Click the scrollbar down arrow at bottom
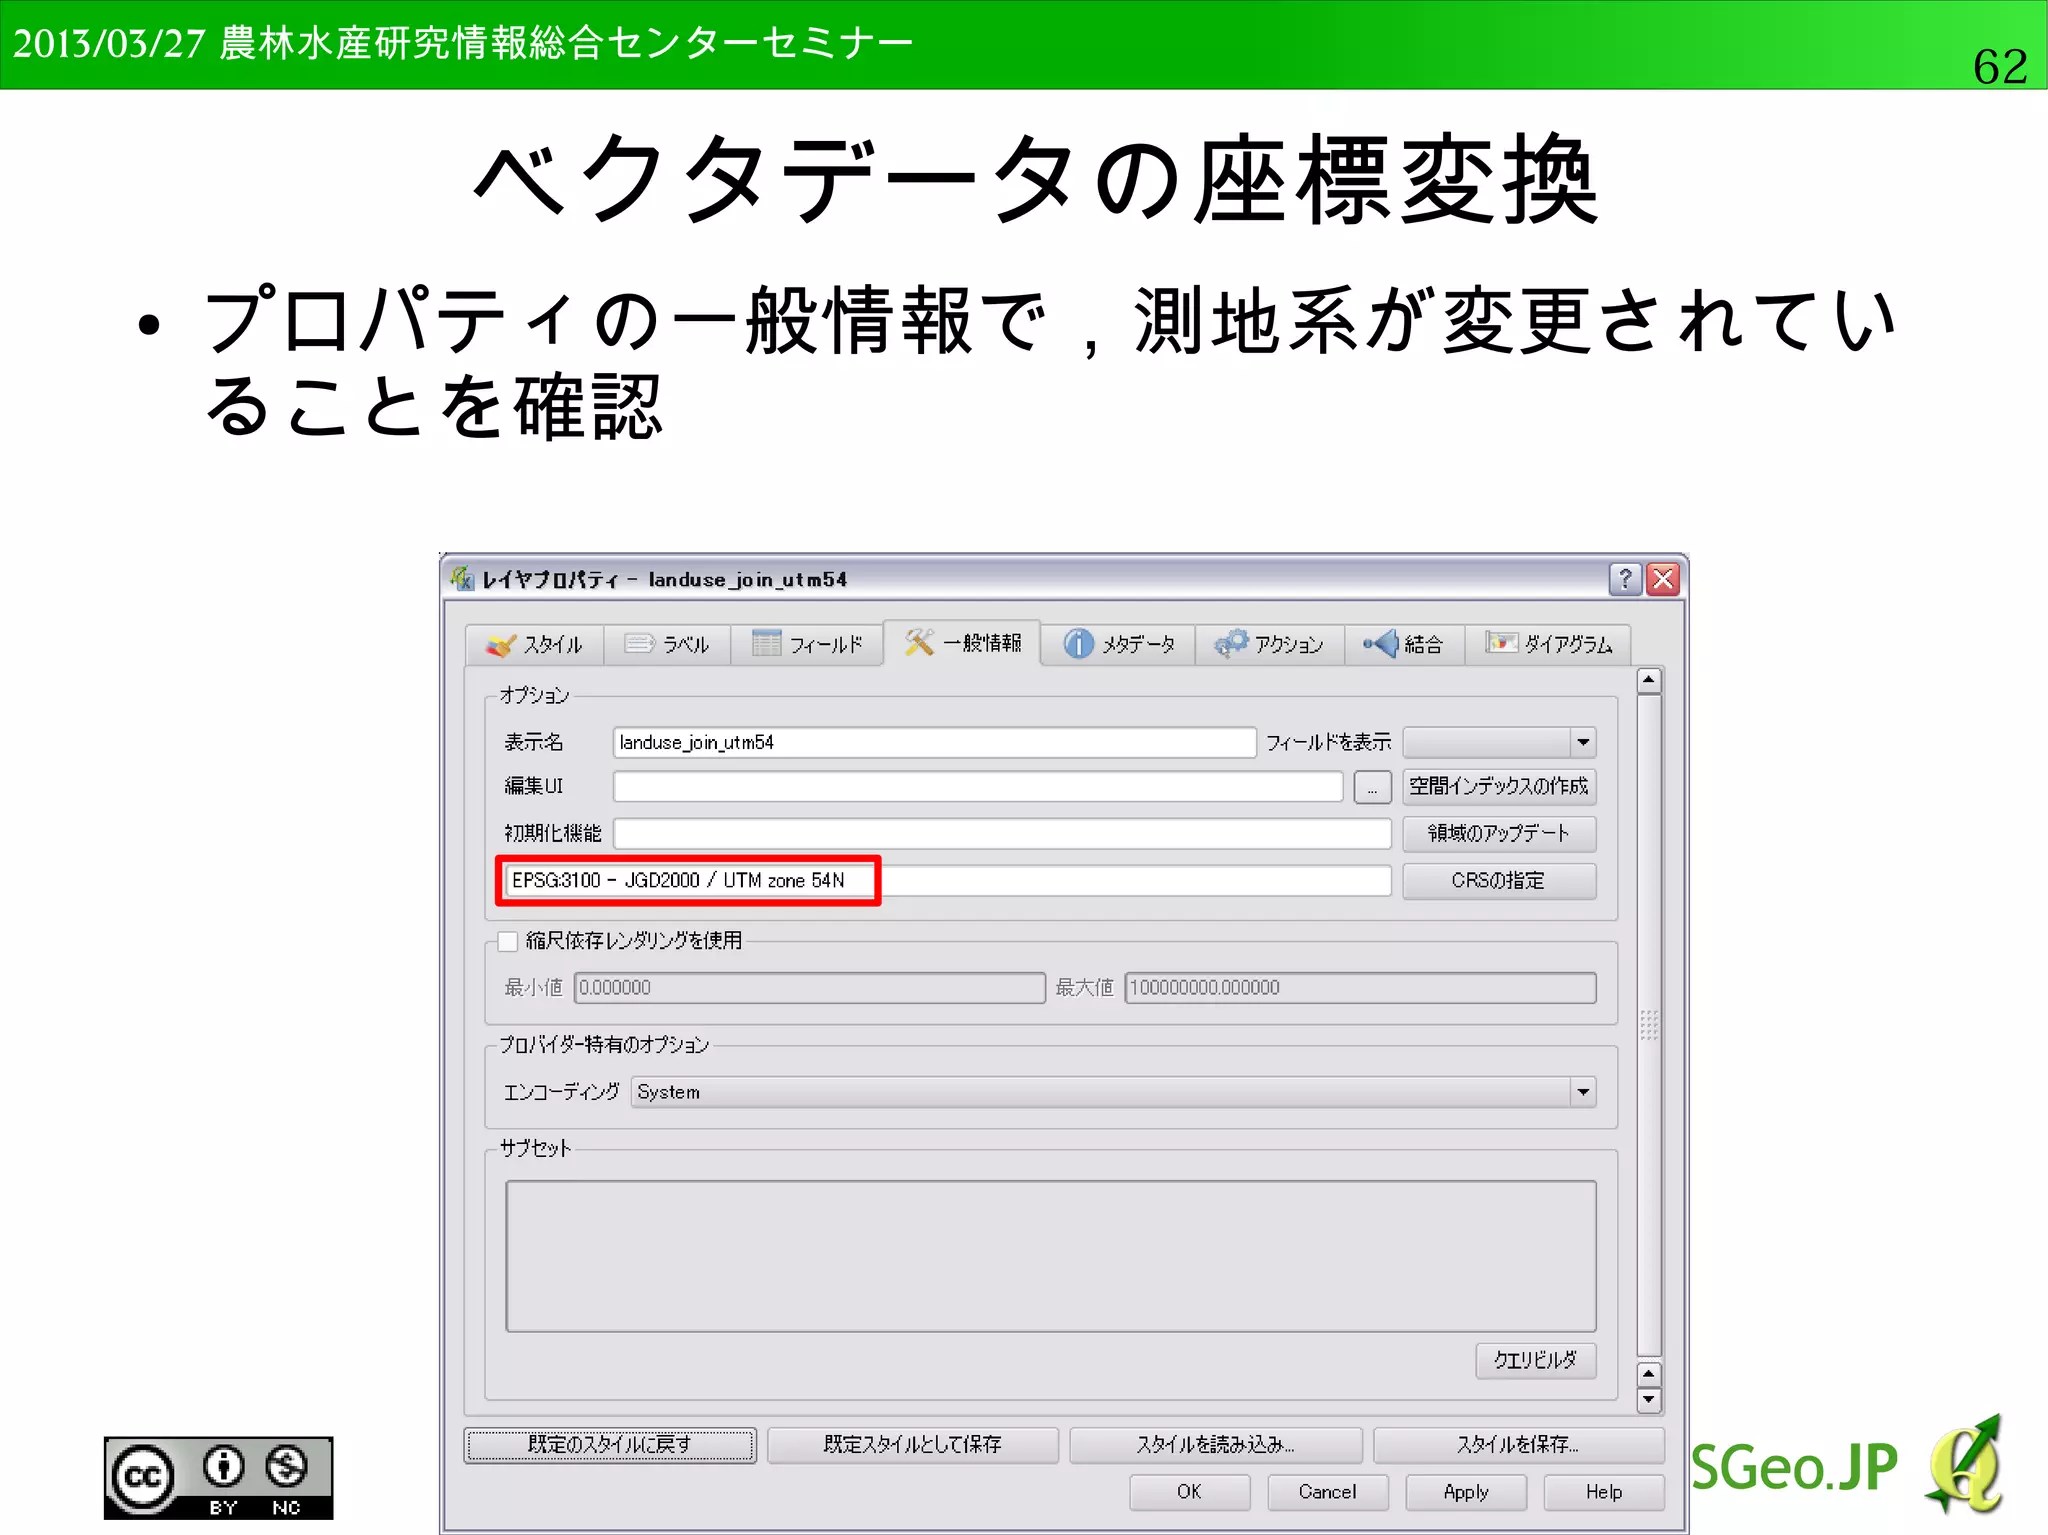The image size is (2048, 1535). 1649,1401
